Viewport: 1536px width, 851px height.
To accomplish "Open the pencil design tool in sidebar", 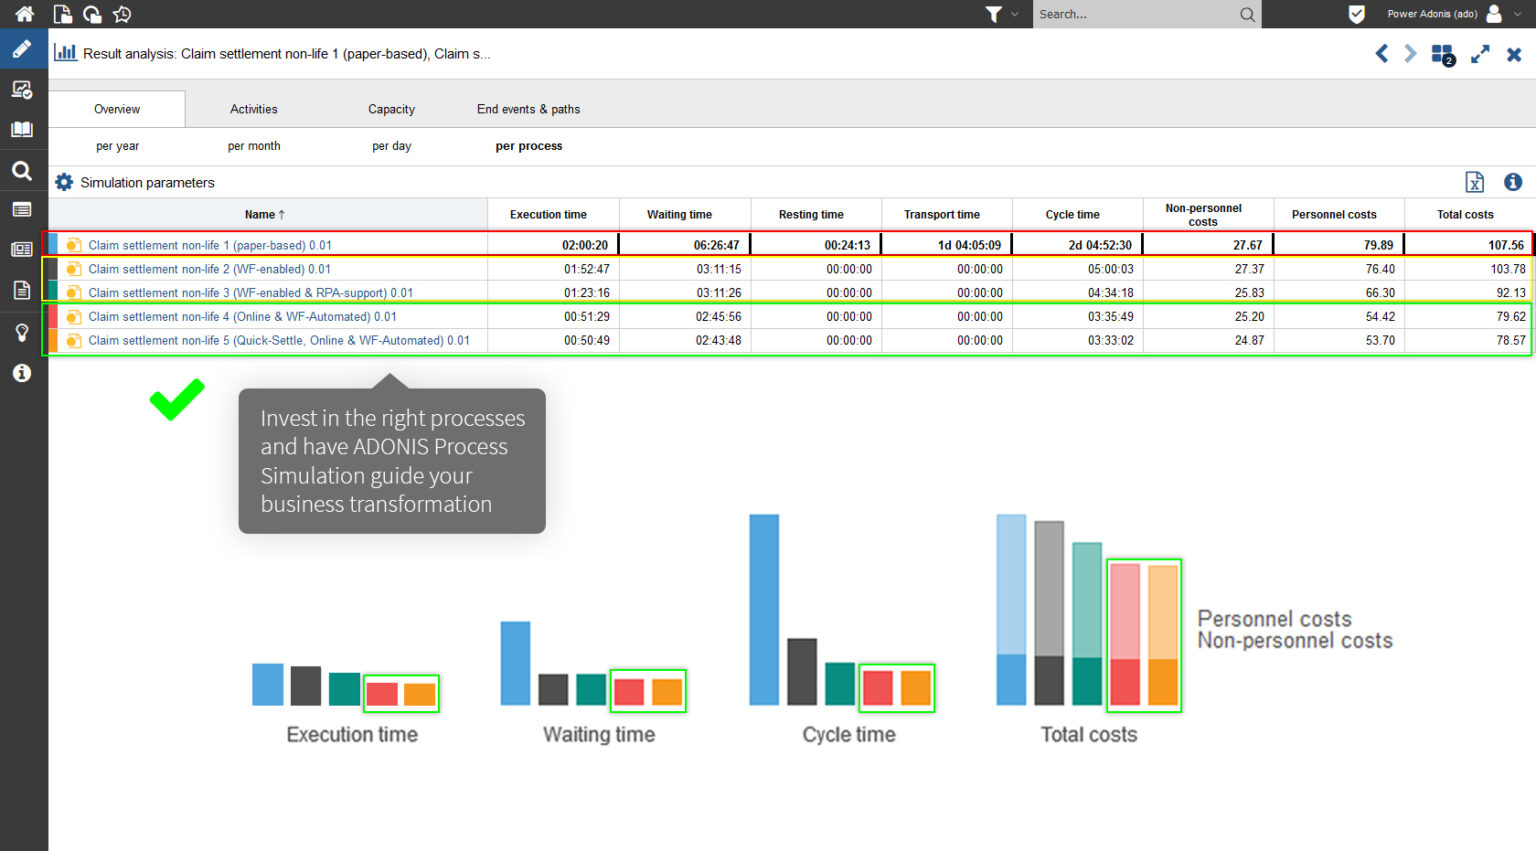I will pos(22,50).
